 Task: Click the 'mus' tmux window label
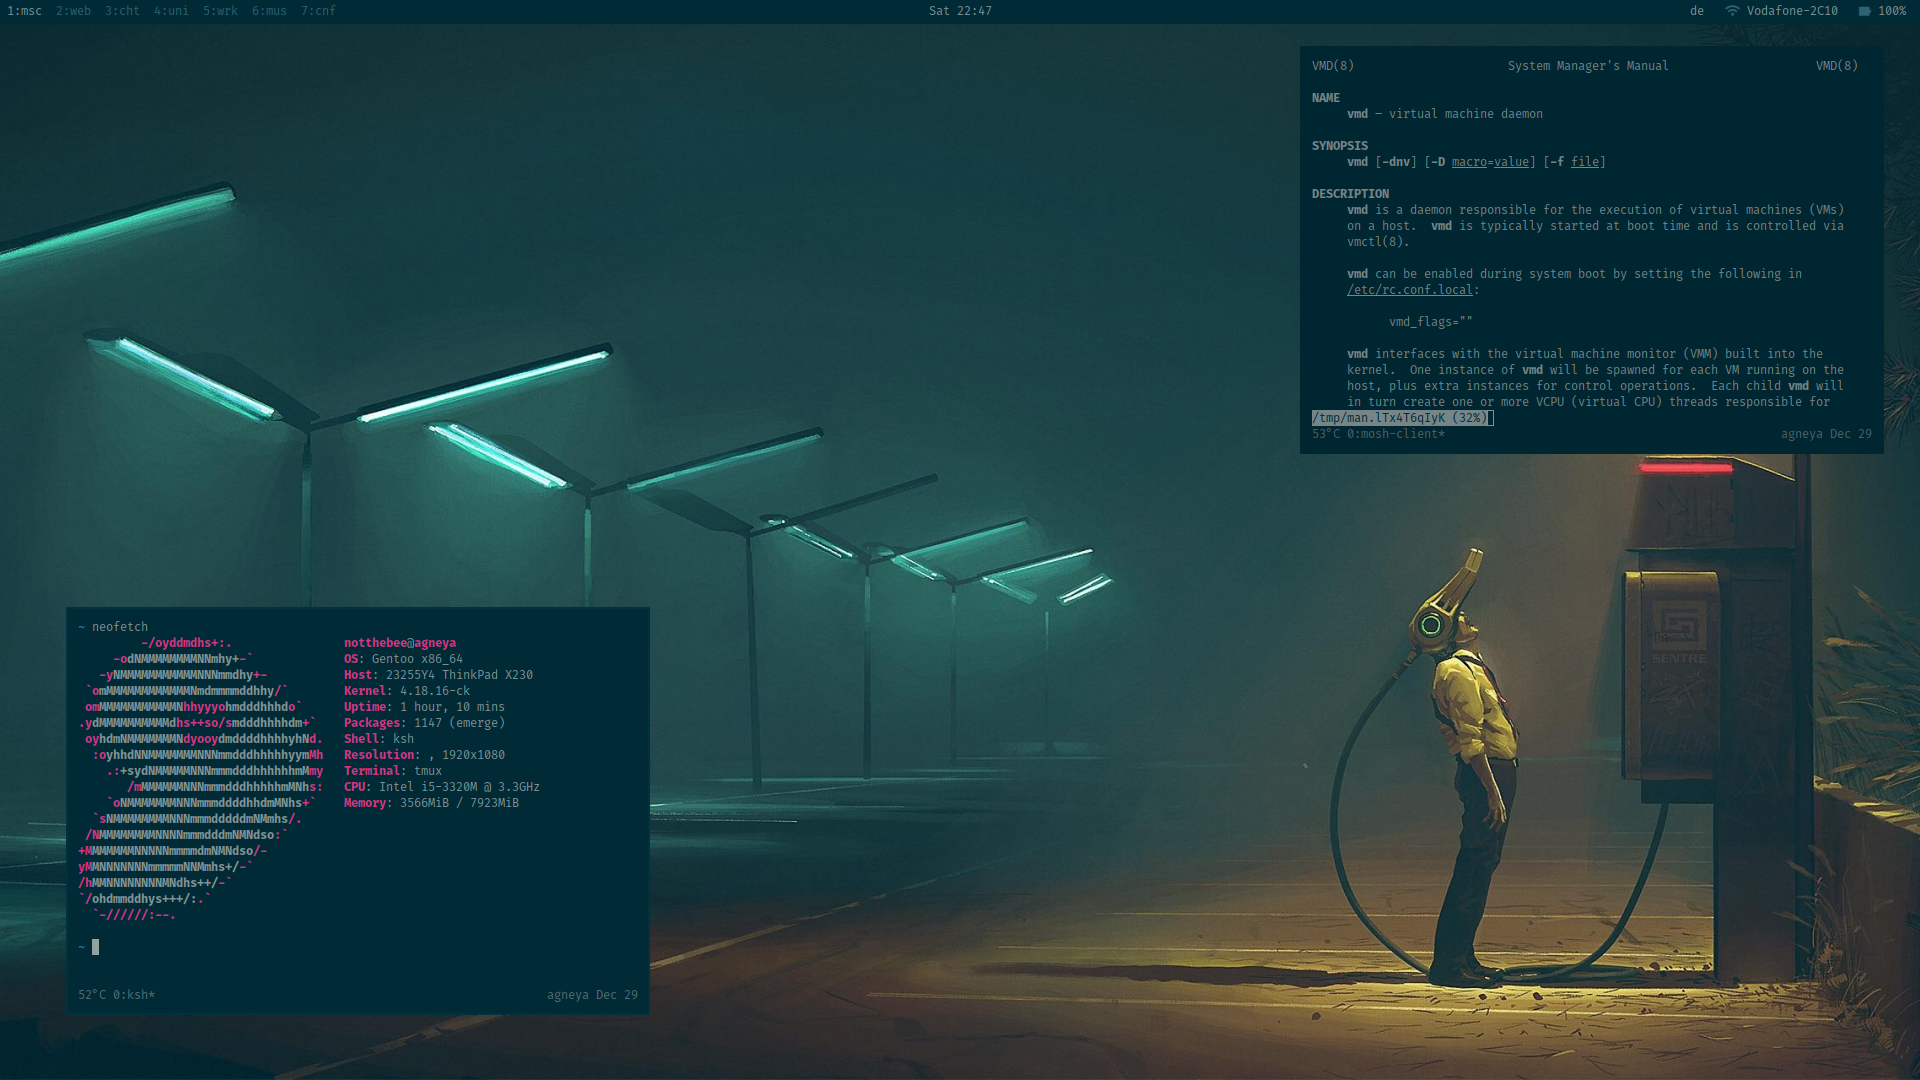pyautogui.click(x=269, y=11)
